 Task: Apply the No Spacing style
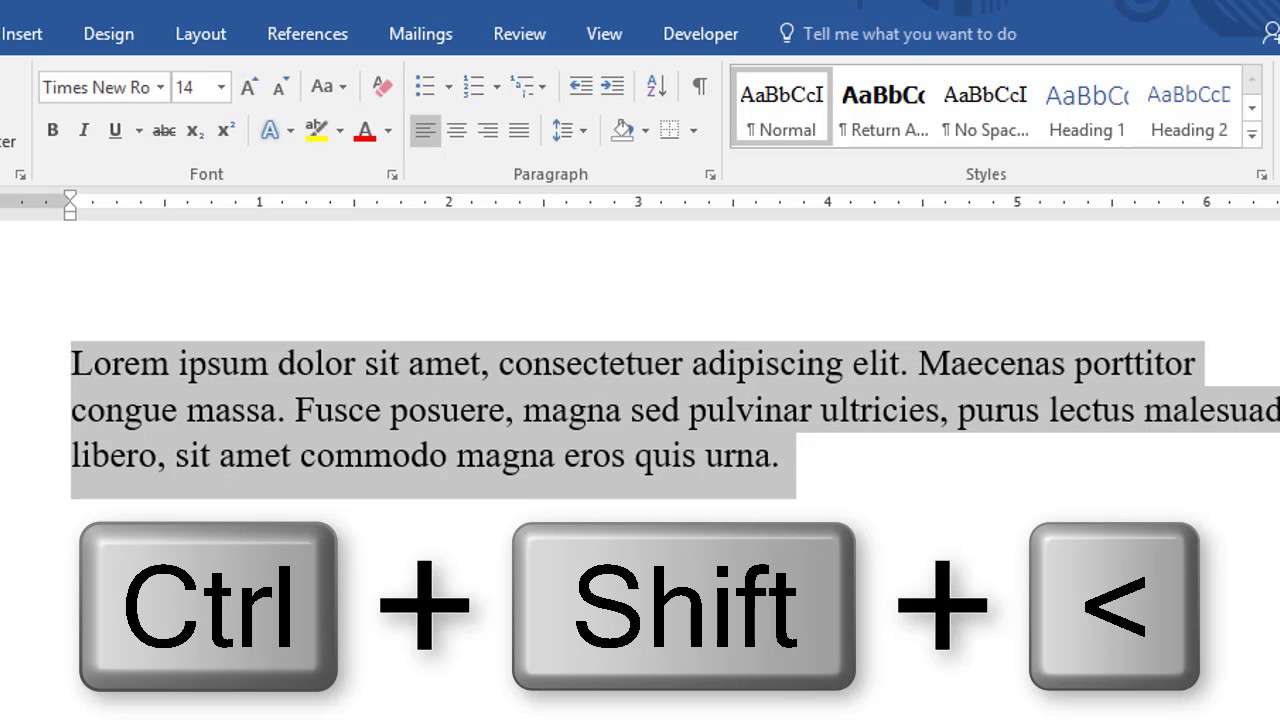985,108
